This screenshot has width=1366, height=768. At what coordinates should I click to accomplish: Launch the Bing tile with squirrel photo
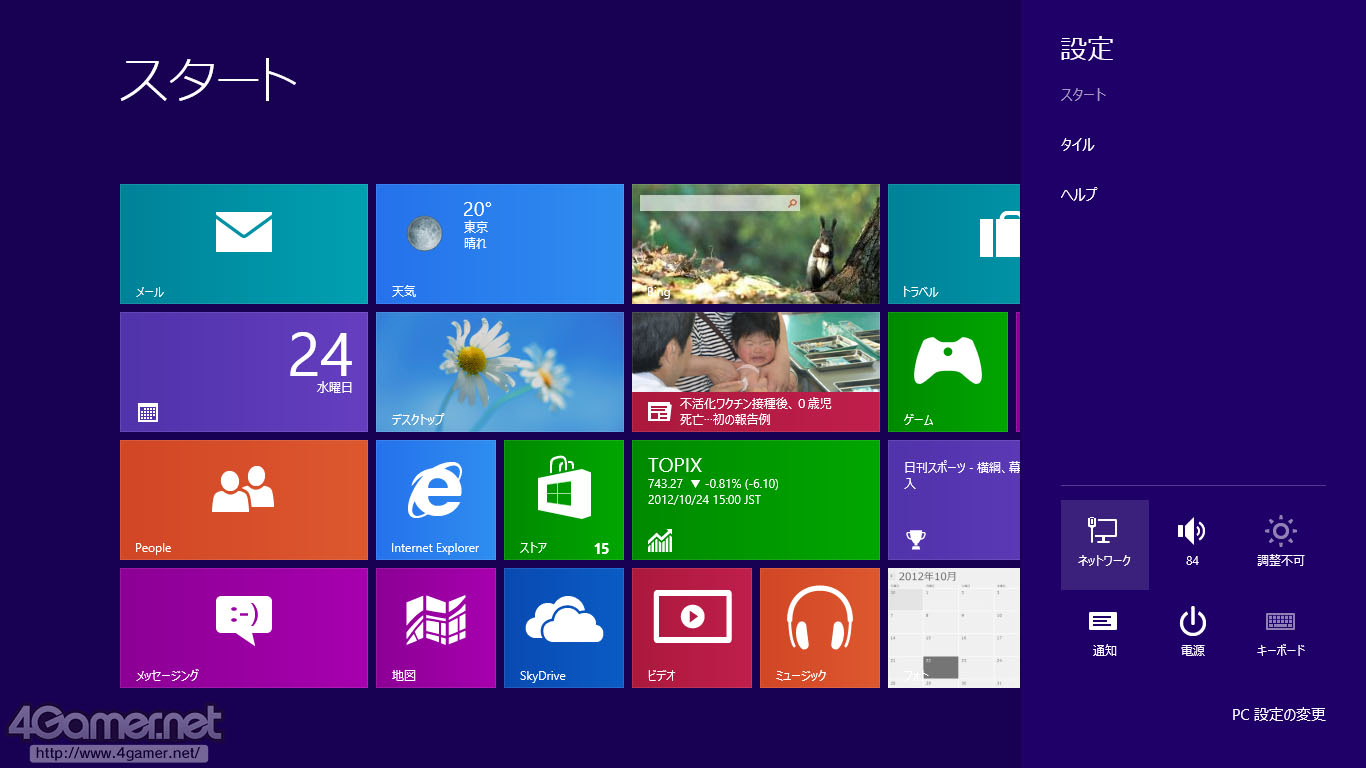tap(756, 244)
